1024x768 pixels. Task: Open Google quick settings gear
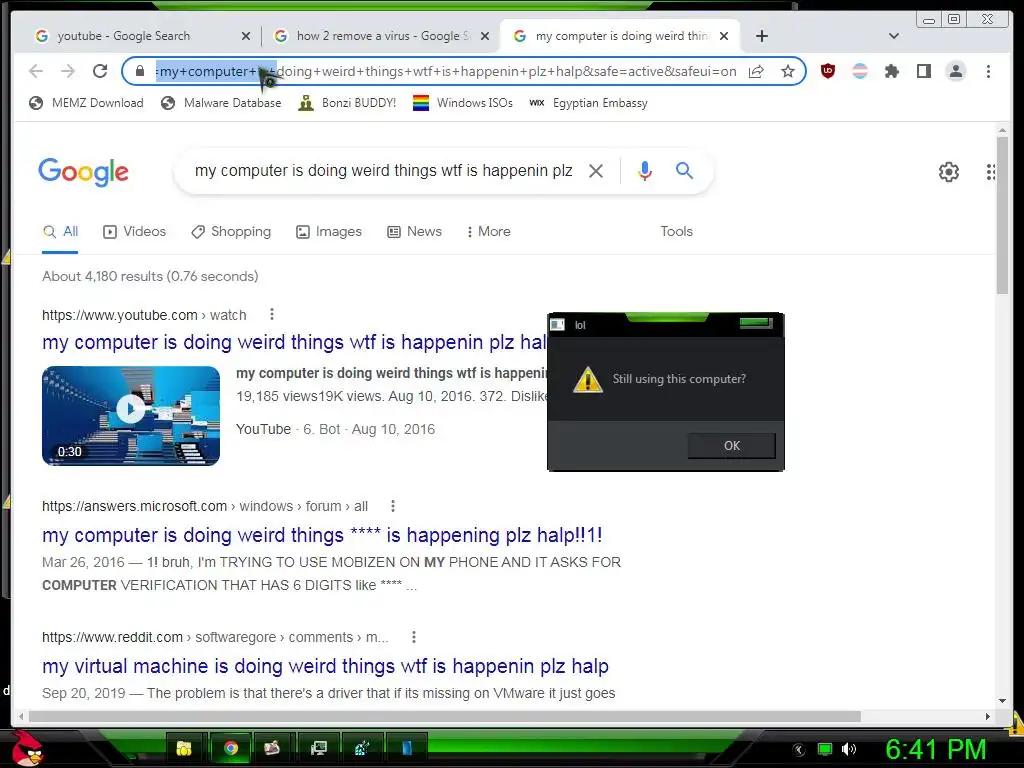click(949, 172)
